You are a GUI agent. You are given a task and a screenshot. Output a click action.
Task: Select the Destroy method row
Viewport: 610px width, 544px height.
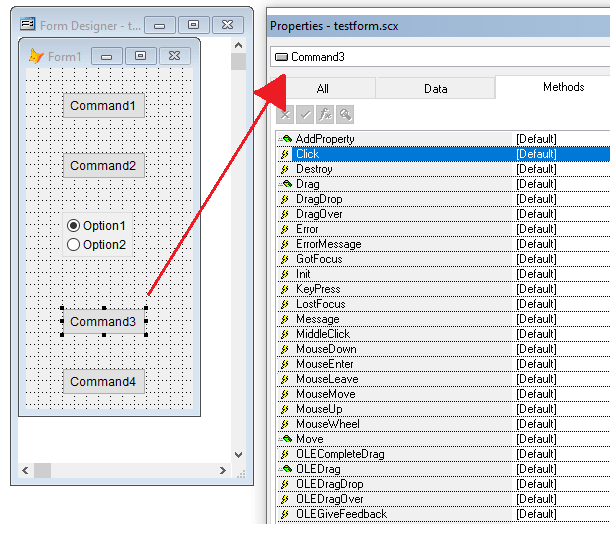coord(443,169)
